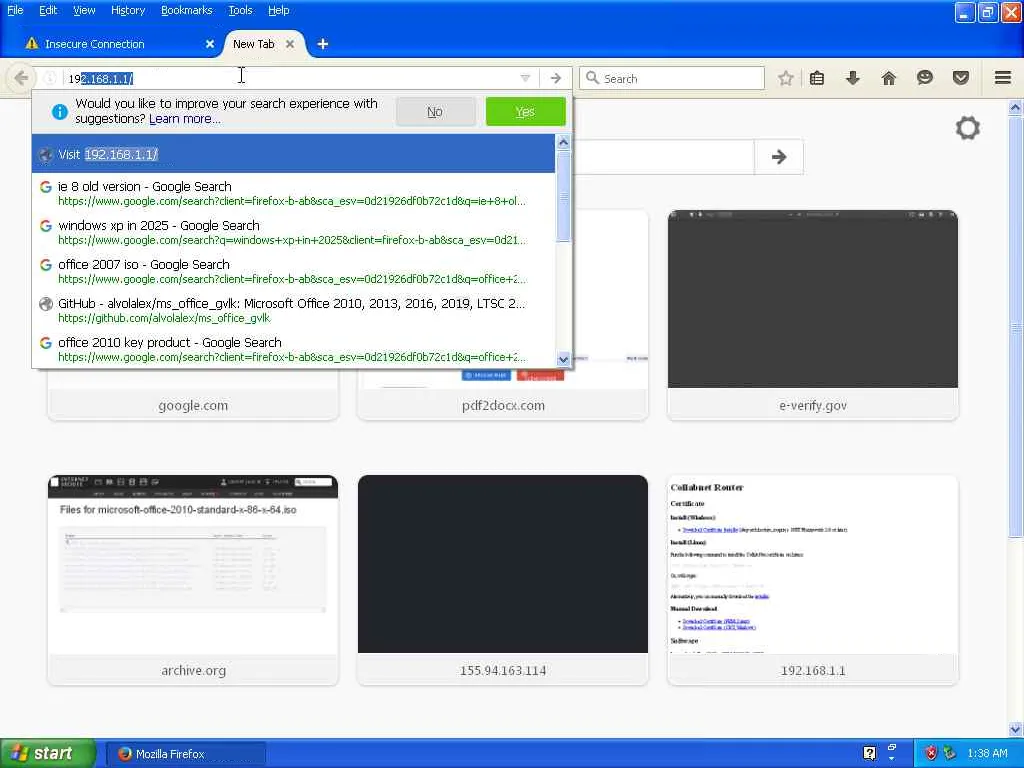Open the hamburger menu
Screen dimensions: 1024x768
(1003, 78)
